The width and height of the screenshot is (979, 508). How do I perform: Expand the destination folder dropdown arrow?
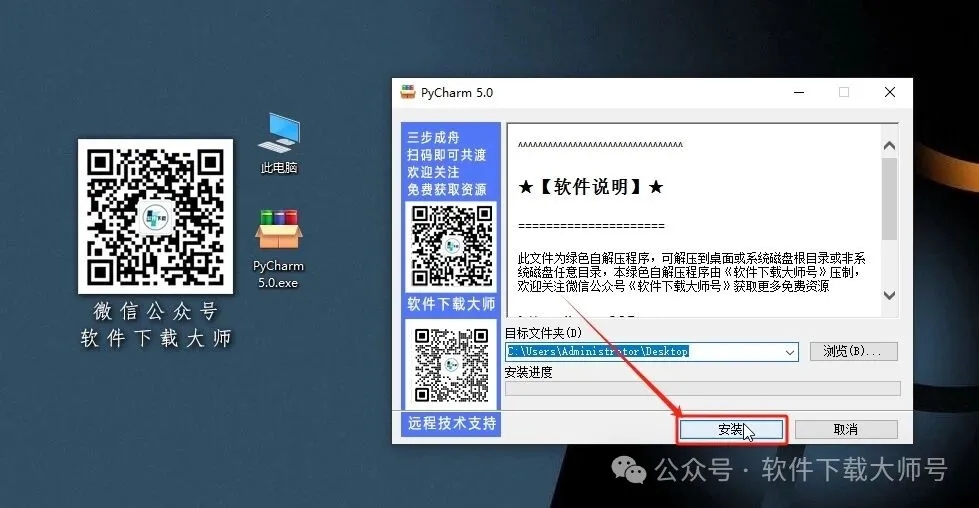(790, 352)
